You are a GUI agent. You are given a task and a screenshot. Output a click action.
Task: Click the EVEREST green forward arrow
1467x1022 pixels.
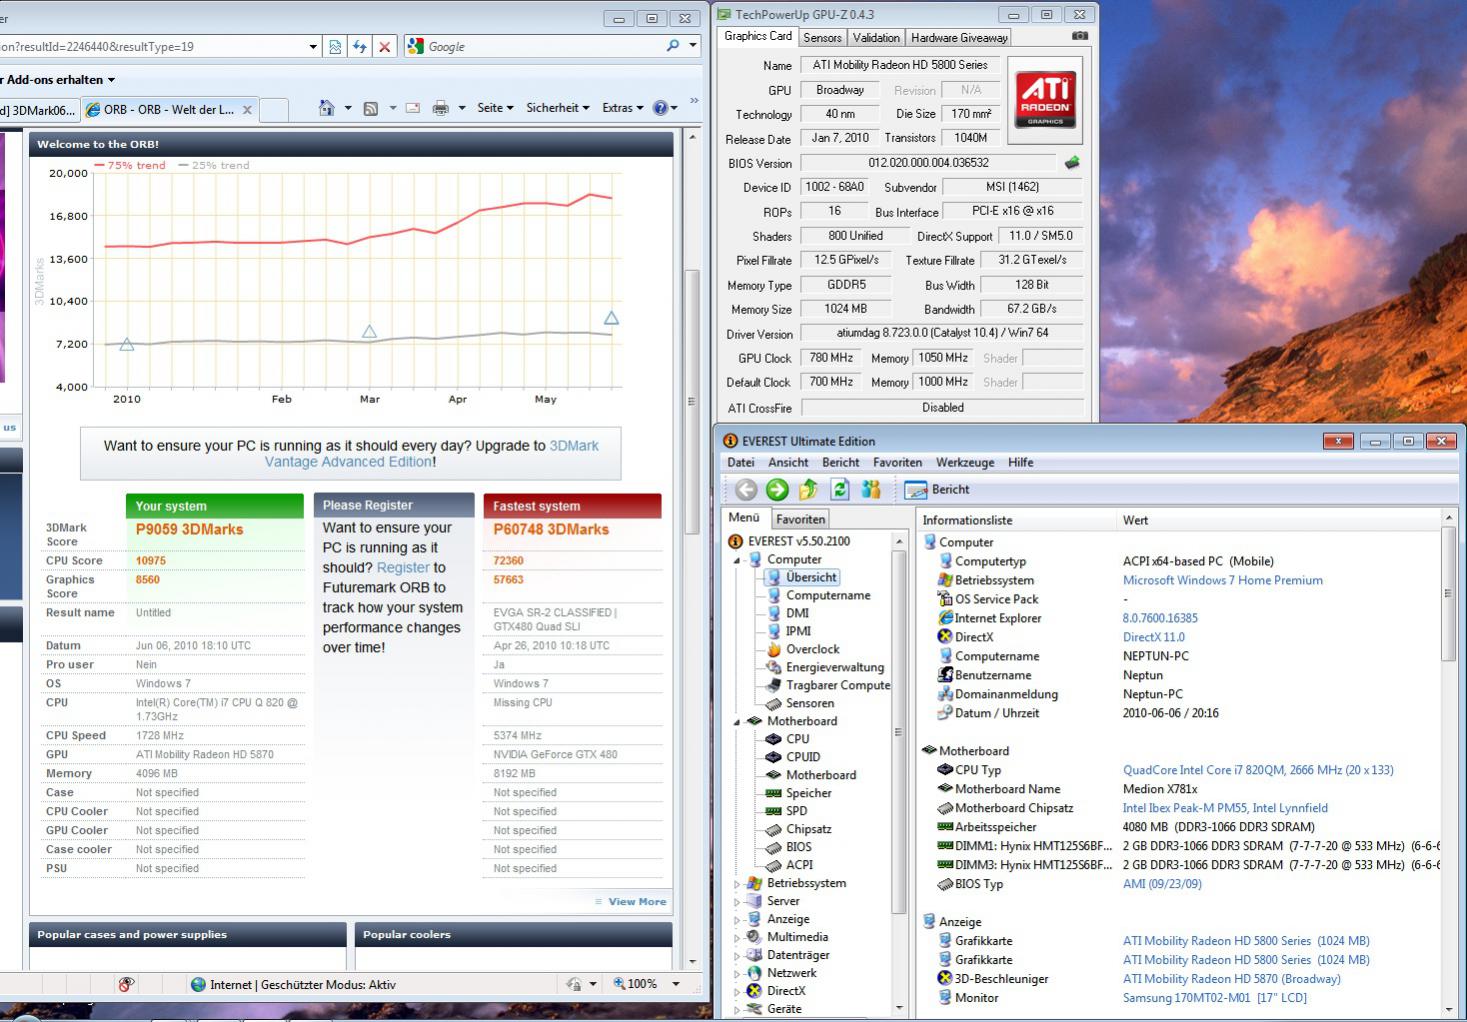coord(777,489)
